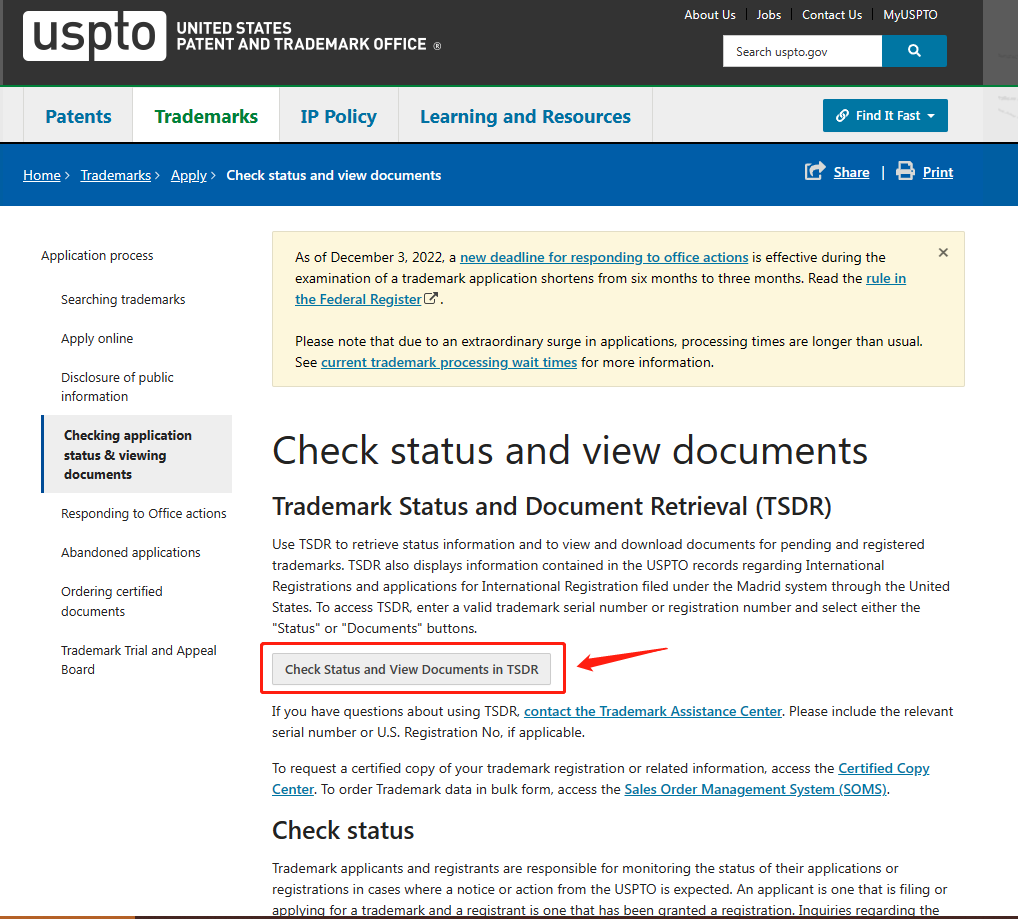Open new deadline for responding link
The height and width of the screenshot is (919, 1018).
click(x=604, y=257)
